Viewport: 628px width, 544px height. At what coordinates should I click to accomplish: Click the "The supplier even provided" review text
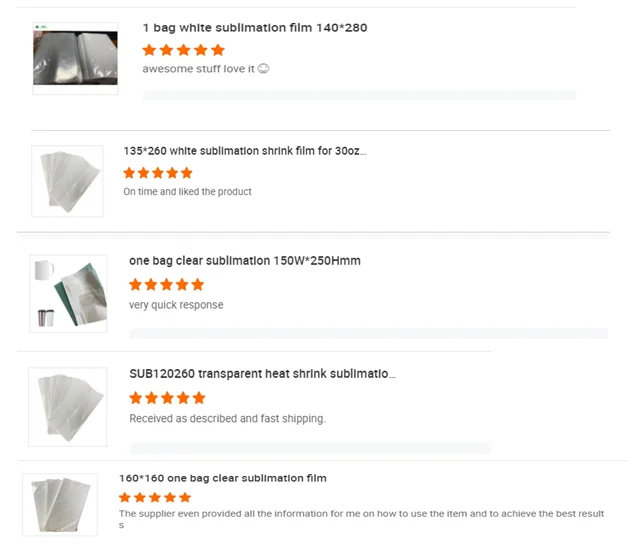[360, 514]
